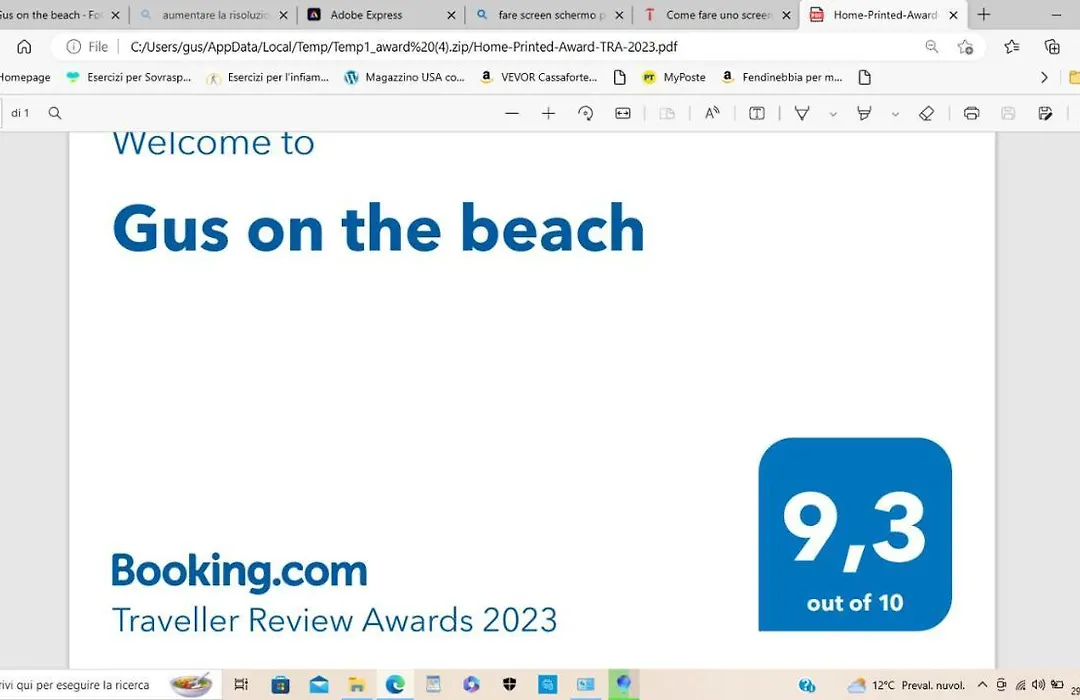
Task: Close the Adobe Express tab
Action: [x=451, y=15]
